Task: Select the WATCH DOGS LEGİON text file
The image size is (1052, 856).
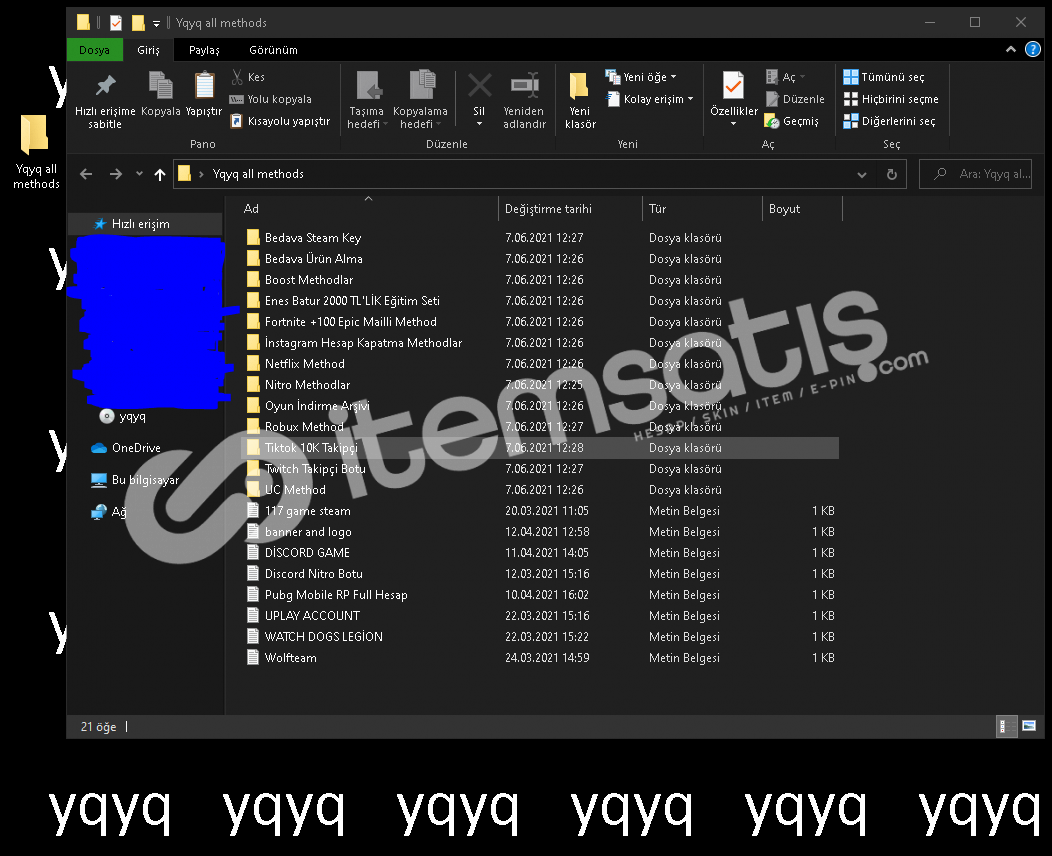Action: pyautogui.click(x=323, y=637)
